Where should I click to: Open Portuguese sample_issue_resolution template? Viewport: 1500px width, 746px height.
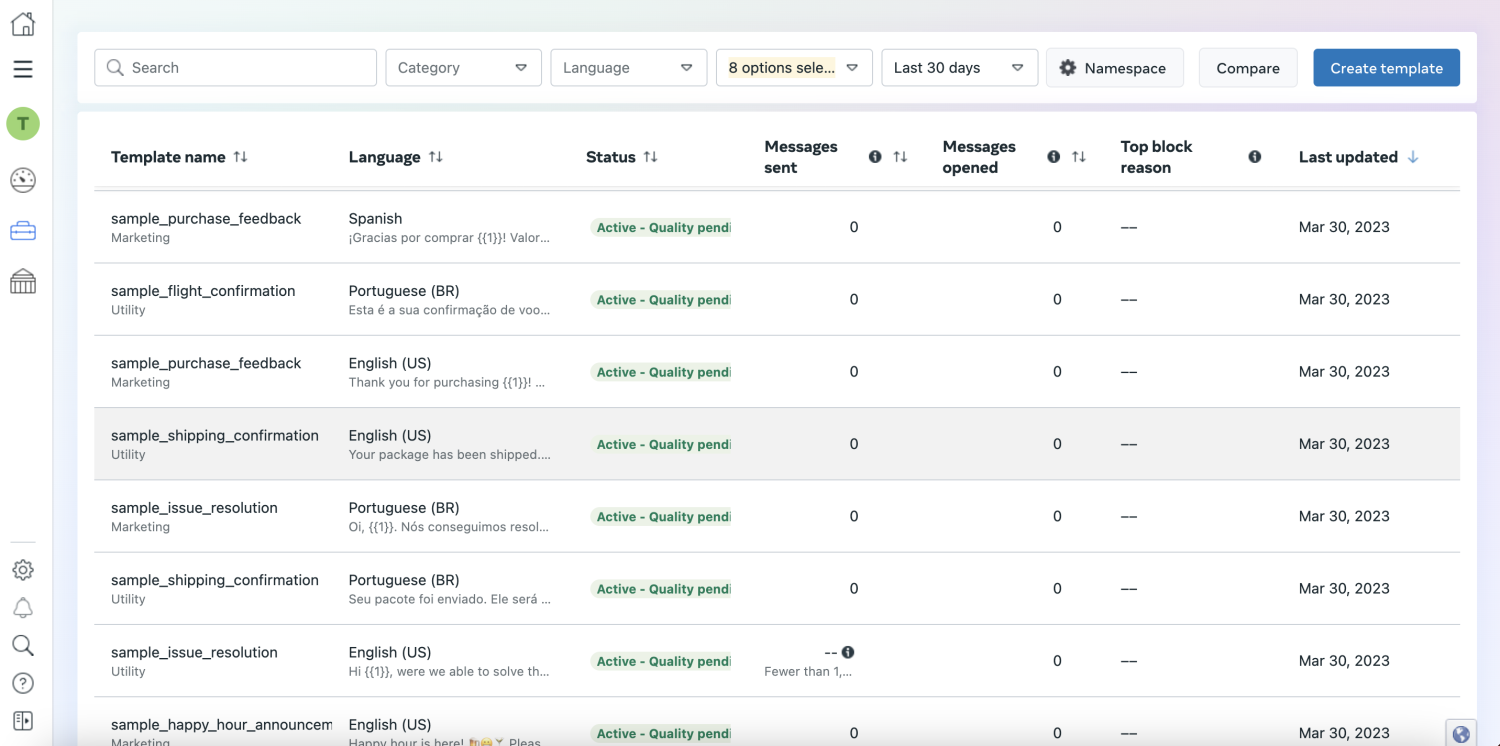[x=194, y=508]
